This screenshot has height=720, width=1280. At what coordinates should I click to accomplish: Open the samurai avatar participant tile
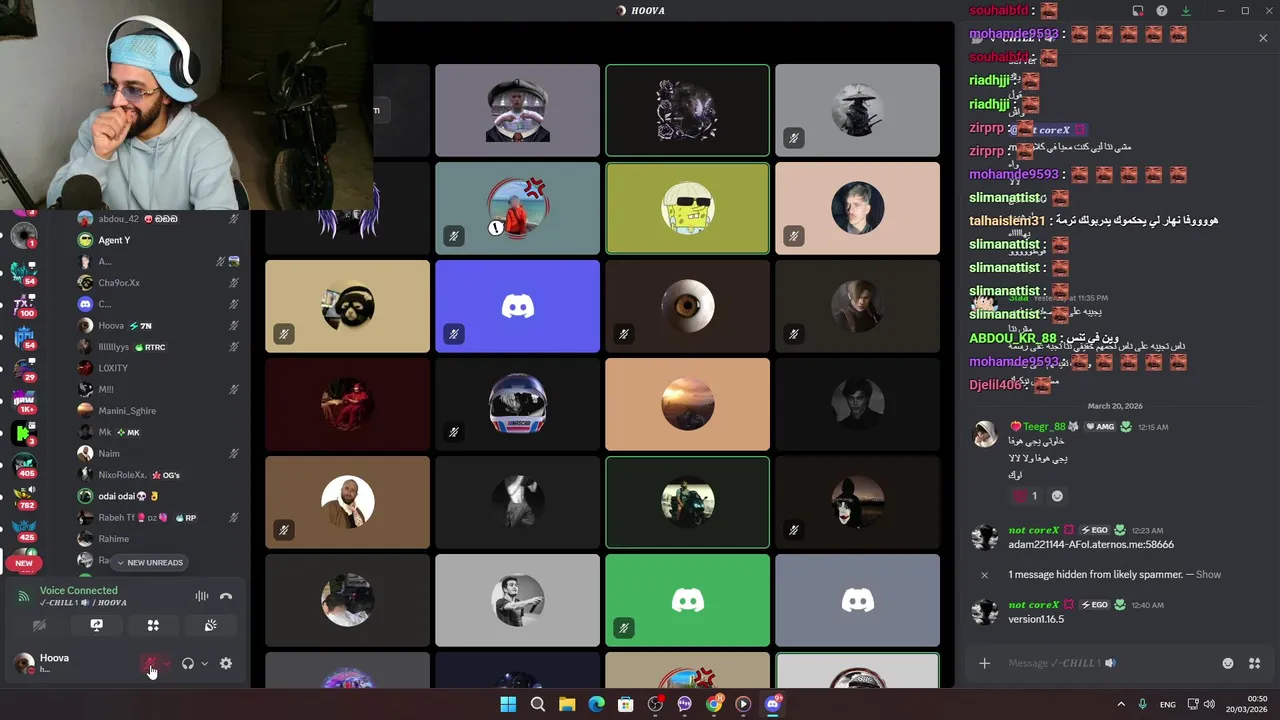pyautogui.click(x=857, y=110)
